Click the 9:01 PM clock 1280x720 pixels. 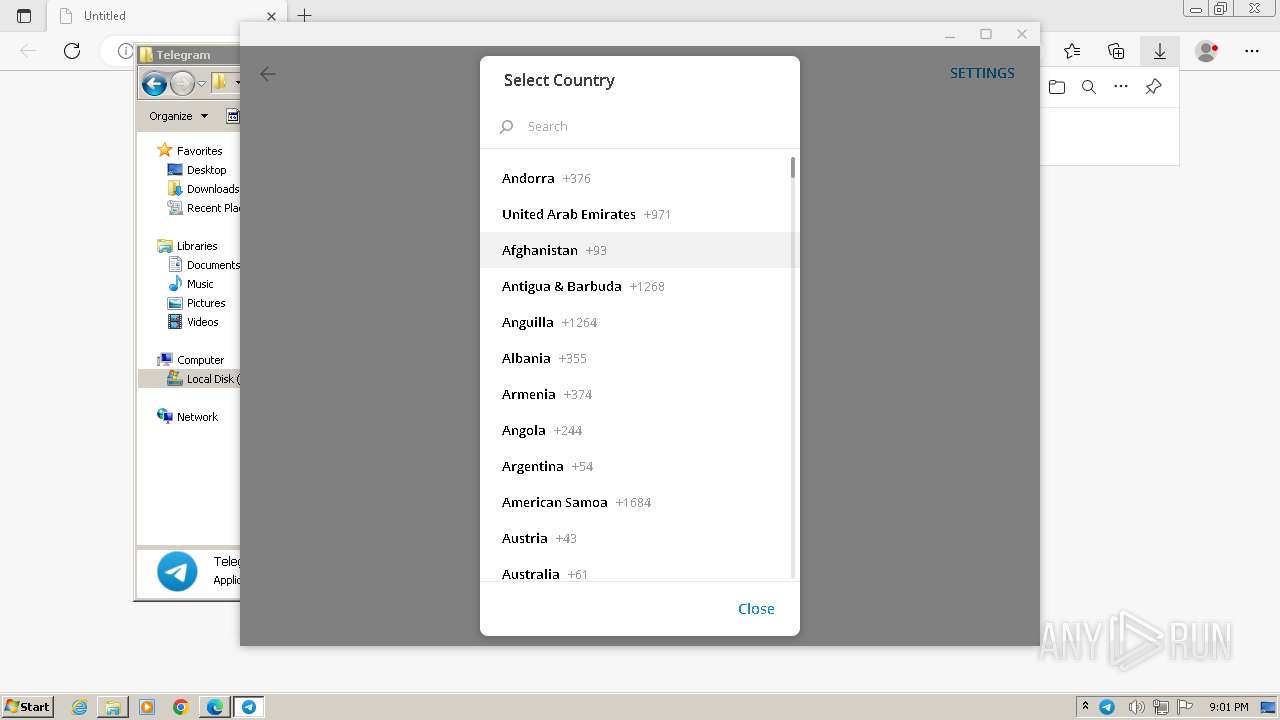(x=1228, y=707)
